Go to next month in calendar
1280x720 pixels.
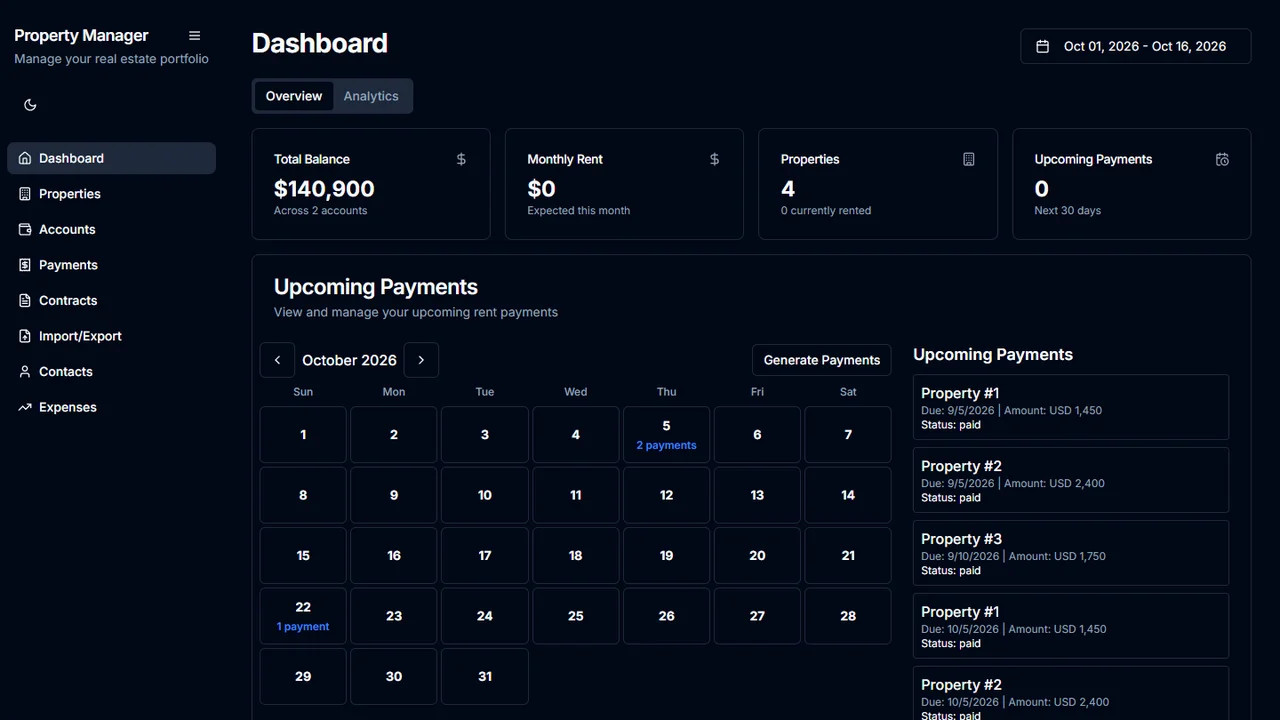coord(421,360)
